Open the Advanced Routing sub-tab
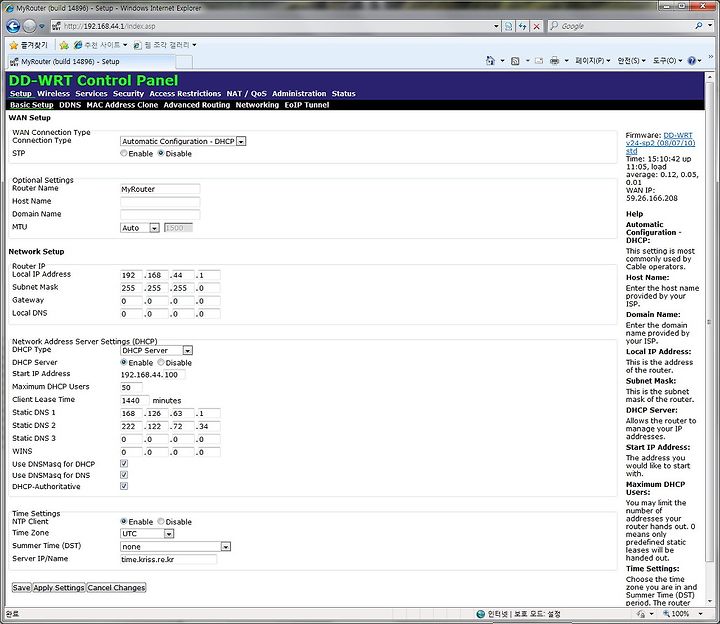Screen dimensions: 720x624 pyautogui.click(x=197, y=105)
